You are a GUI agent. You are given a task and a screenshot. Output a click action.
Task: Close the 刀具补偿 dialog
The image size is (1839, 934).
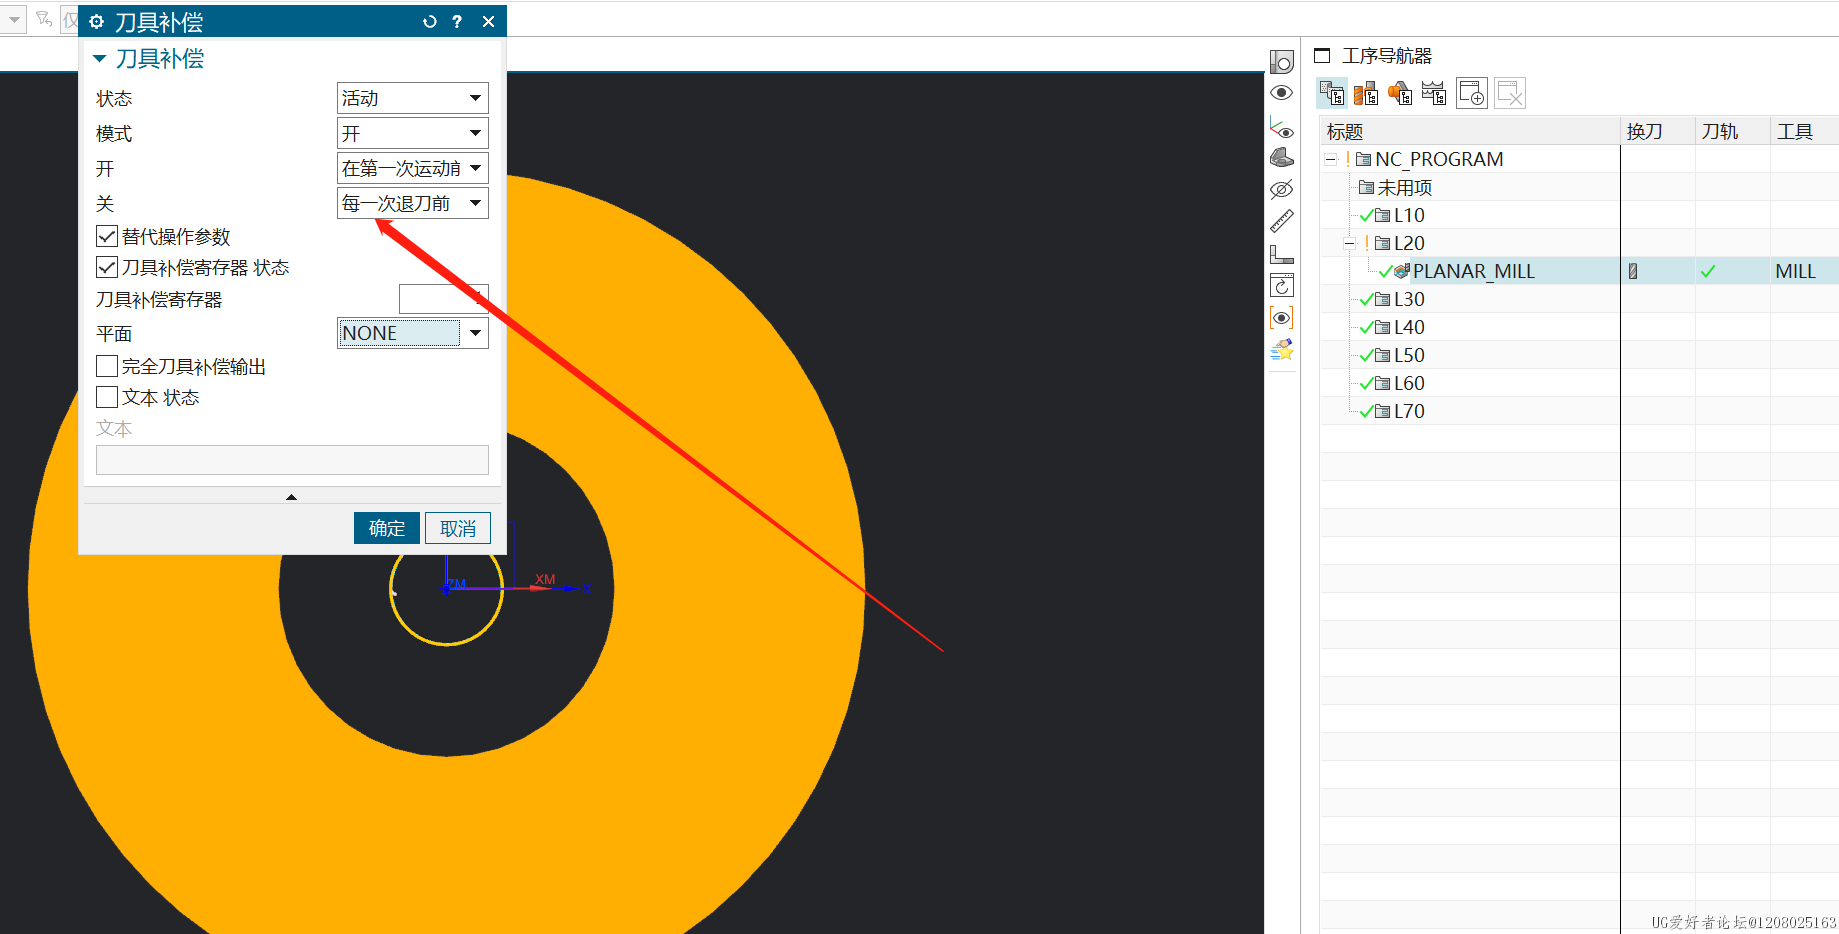click(488, 21)
